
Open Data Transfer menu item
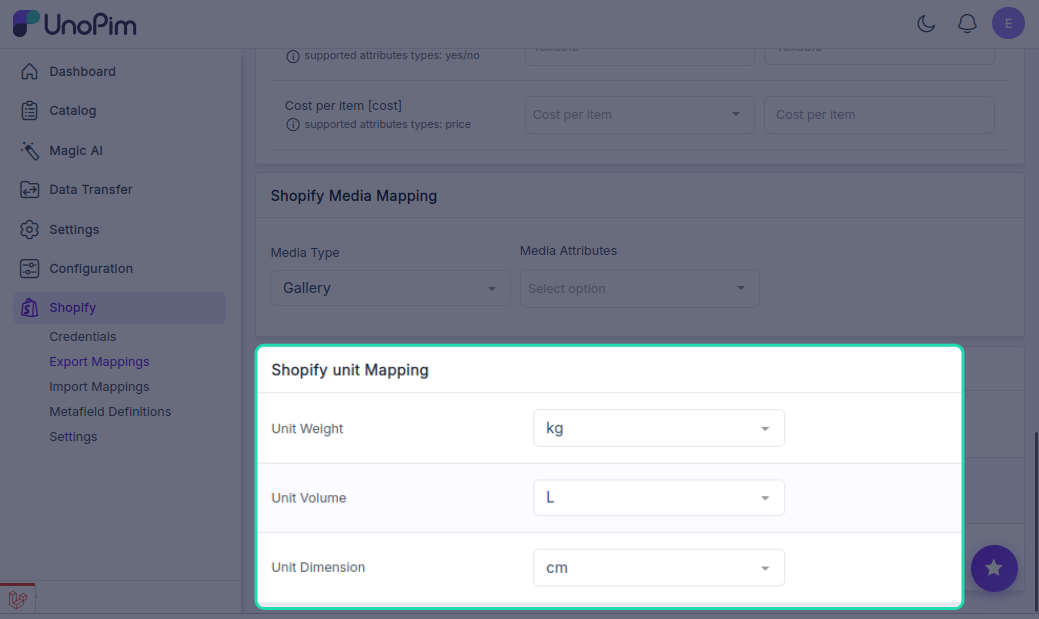coord(91,190)
